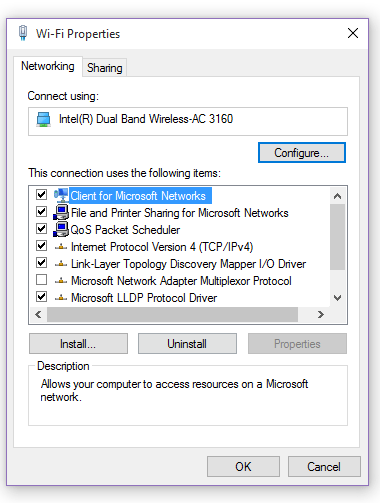The image size is (380, 503).
Task: Click the QoS Packet Scheduler computer icon
Action: pos(61,229)
